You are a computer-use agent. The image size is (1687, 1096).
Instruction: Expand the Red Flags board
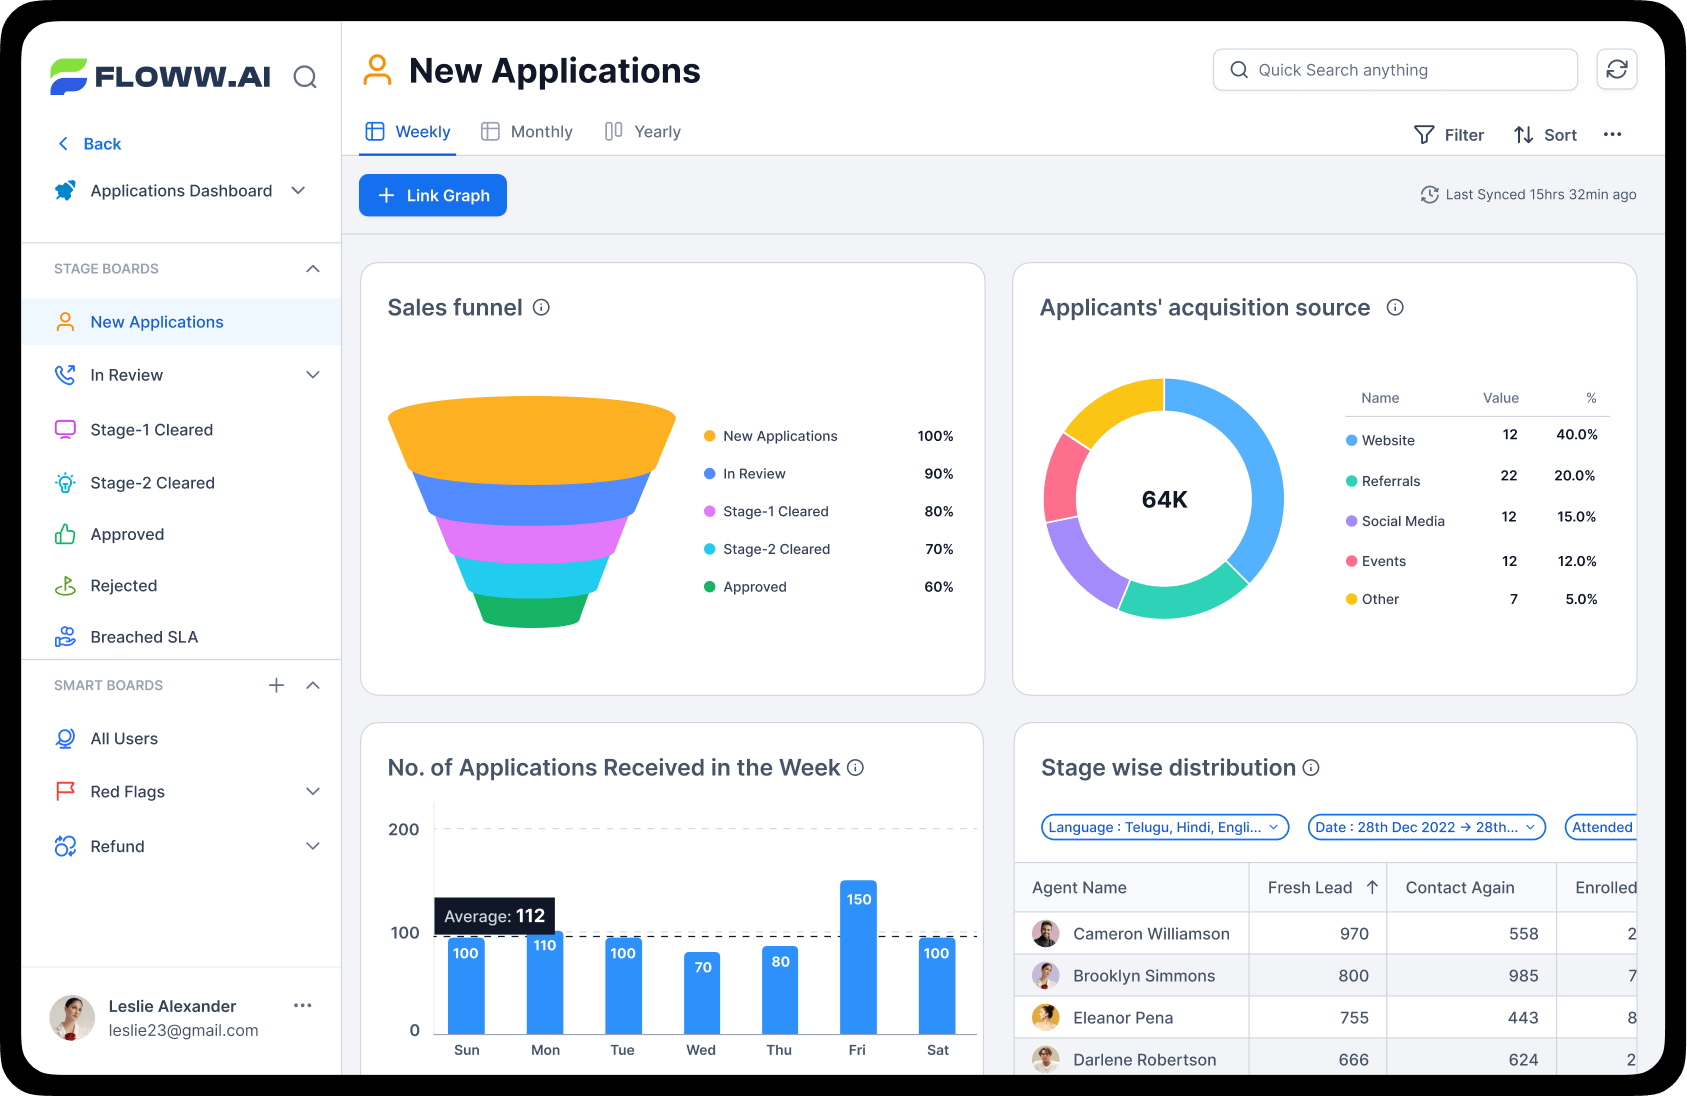[313, 791]
